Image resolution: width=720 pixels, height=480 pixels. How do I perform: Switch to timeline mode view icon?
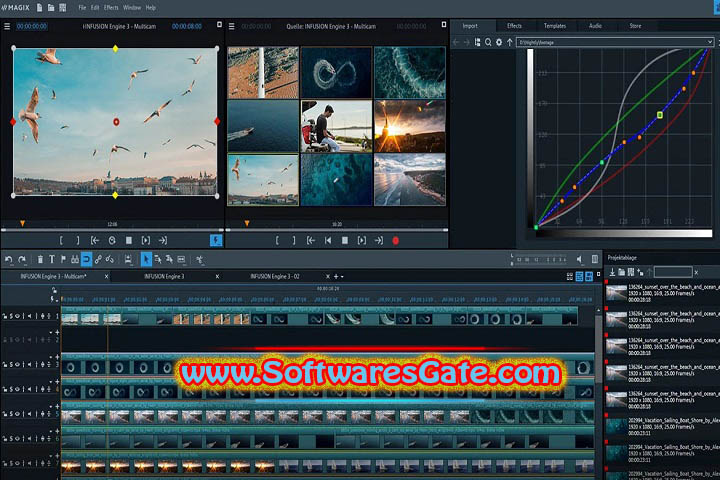pyautogui.click(x=579, y=277)
